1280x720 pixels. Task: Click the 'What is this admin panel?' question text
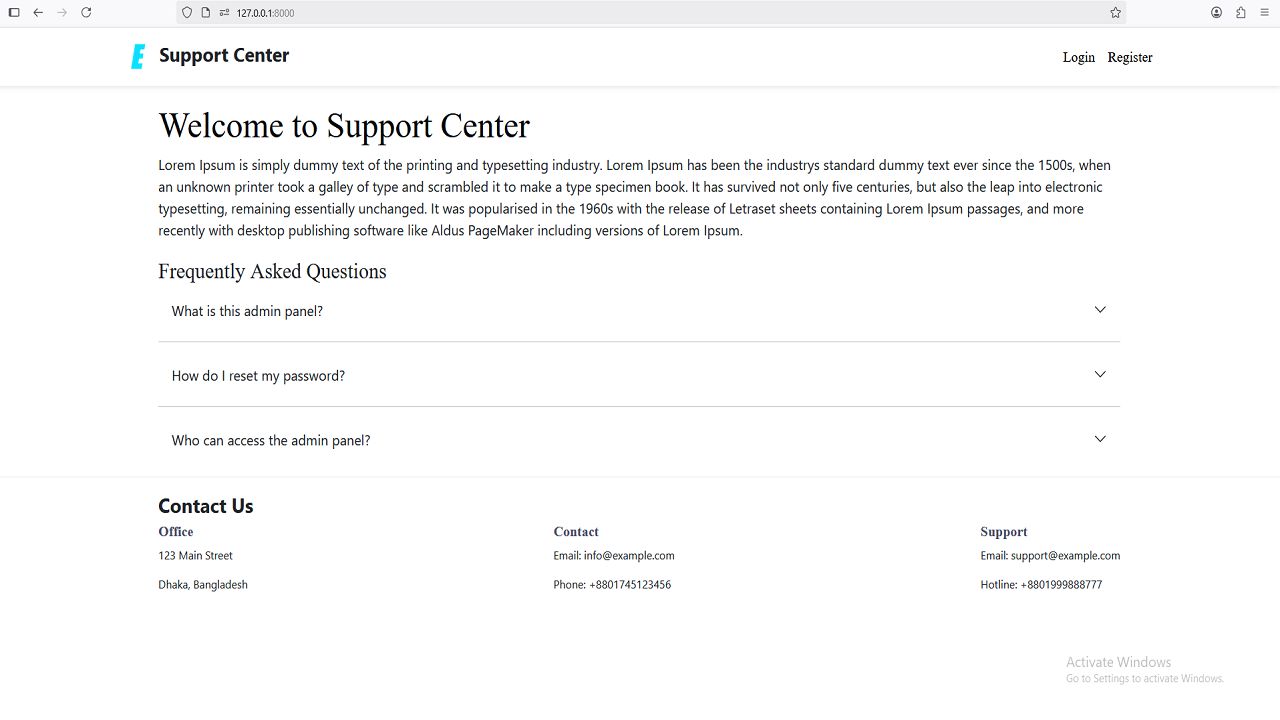(247, 311)
